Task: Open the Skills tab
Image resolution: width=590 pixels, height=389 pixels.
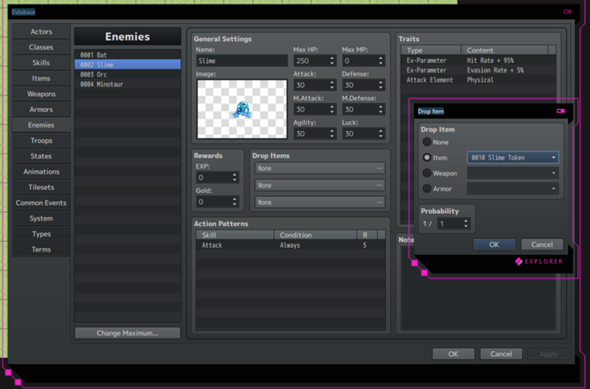Action: pos(41,63)
